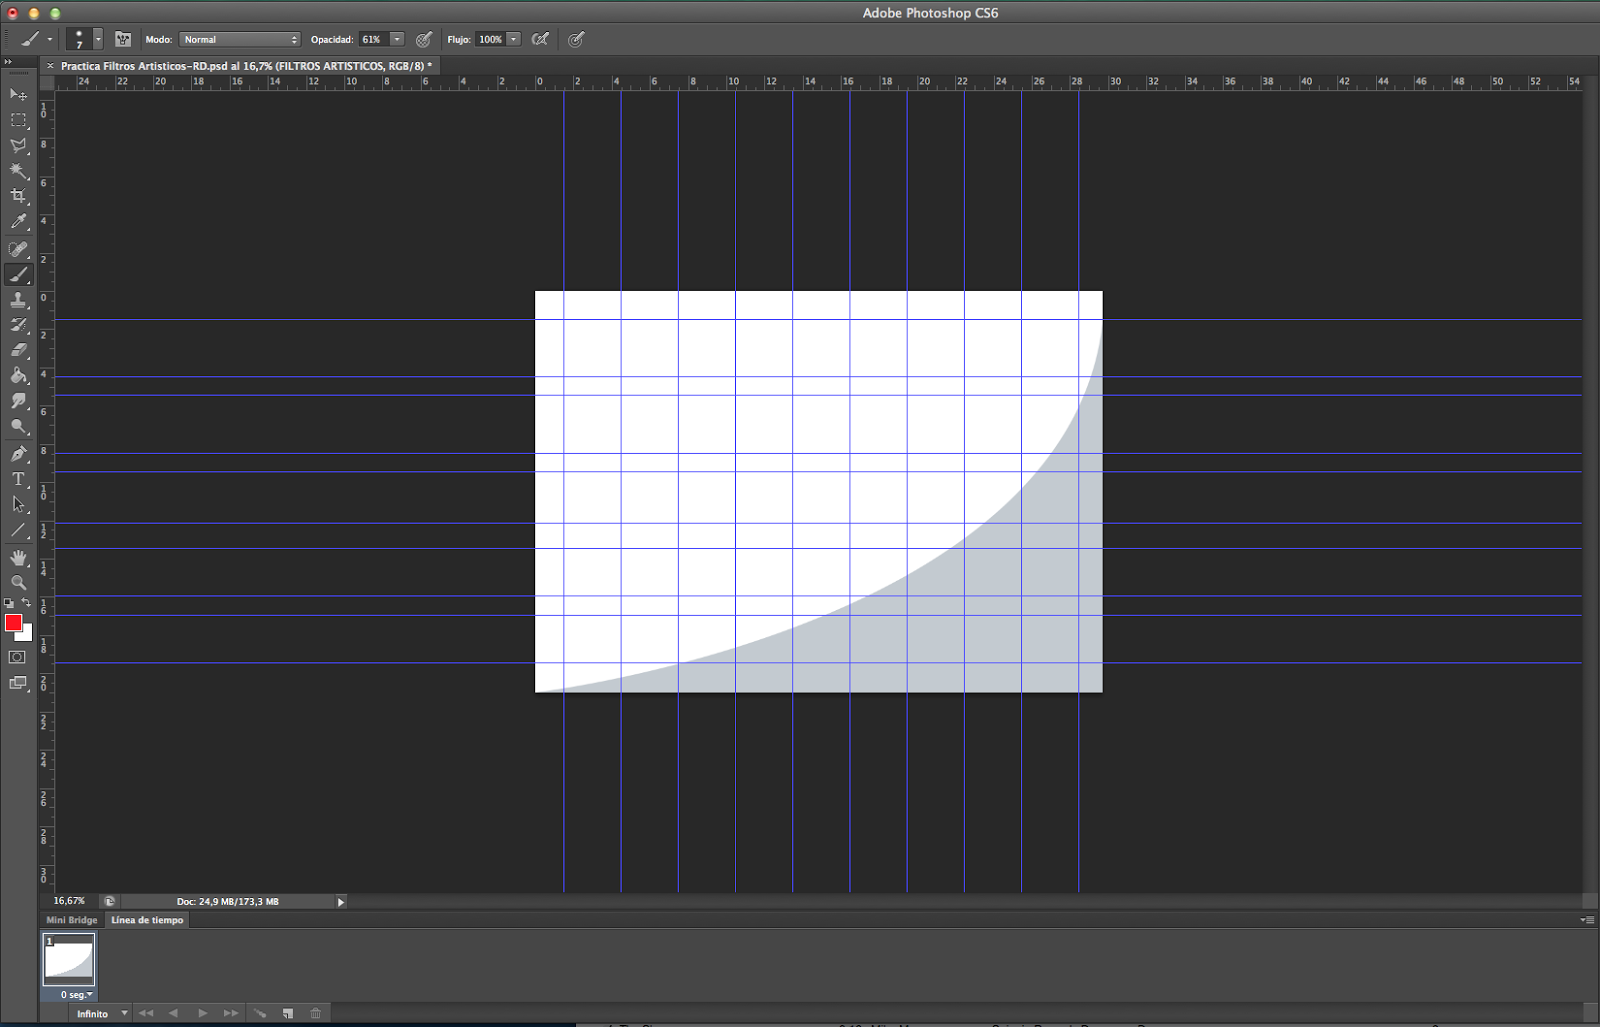Screen dimensions: 1600x1027
Task: Click the status bar share icon
Action: coord(109,901)
